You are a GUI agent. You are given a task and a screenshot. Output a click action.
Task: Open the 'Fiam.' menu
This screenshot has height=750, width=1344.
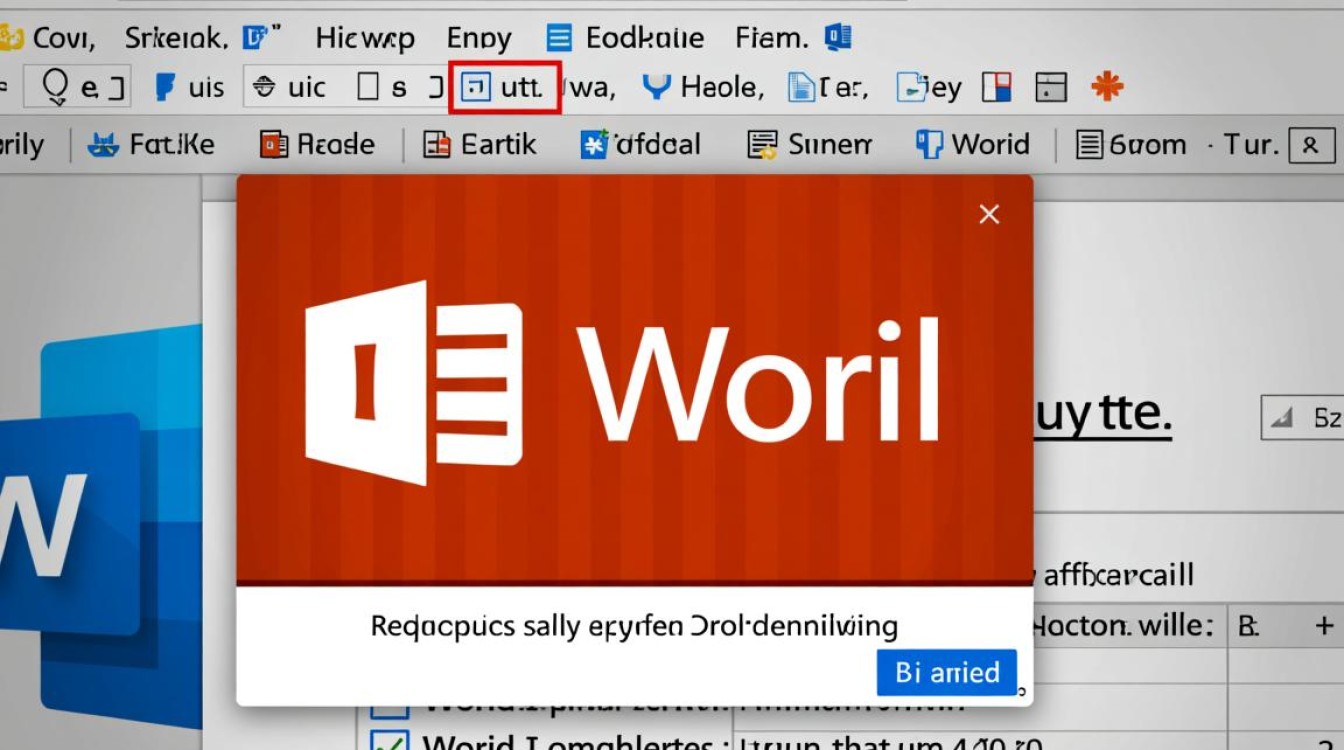tap(771, 38)
